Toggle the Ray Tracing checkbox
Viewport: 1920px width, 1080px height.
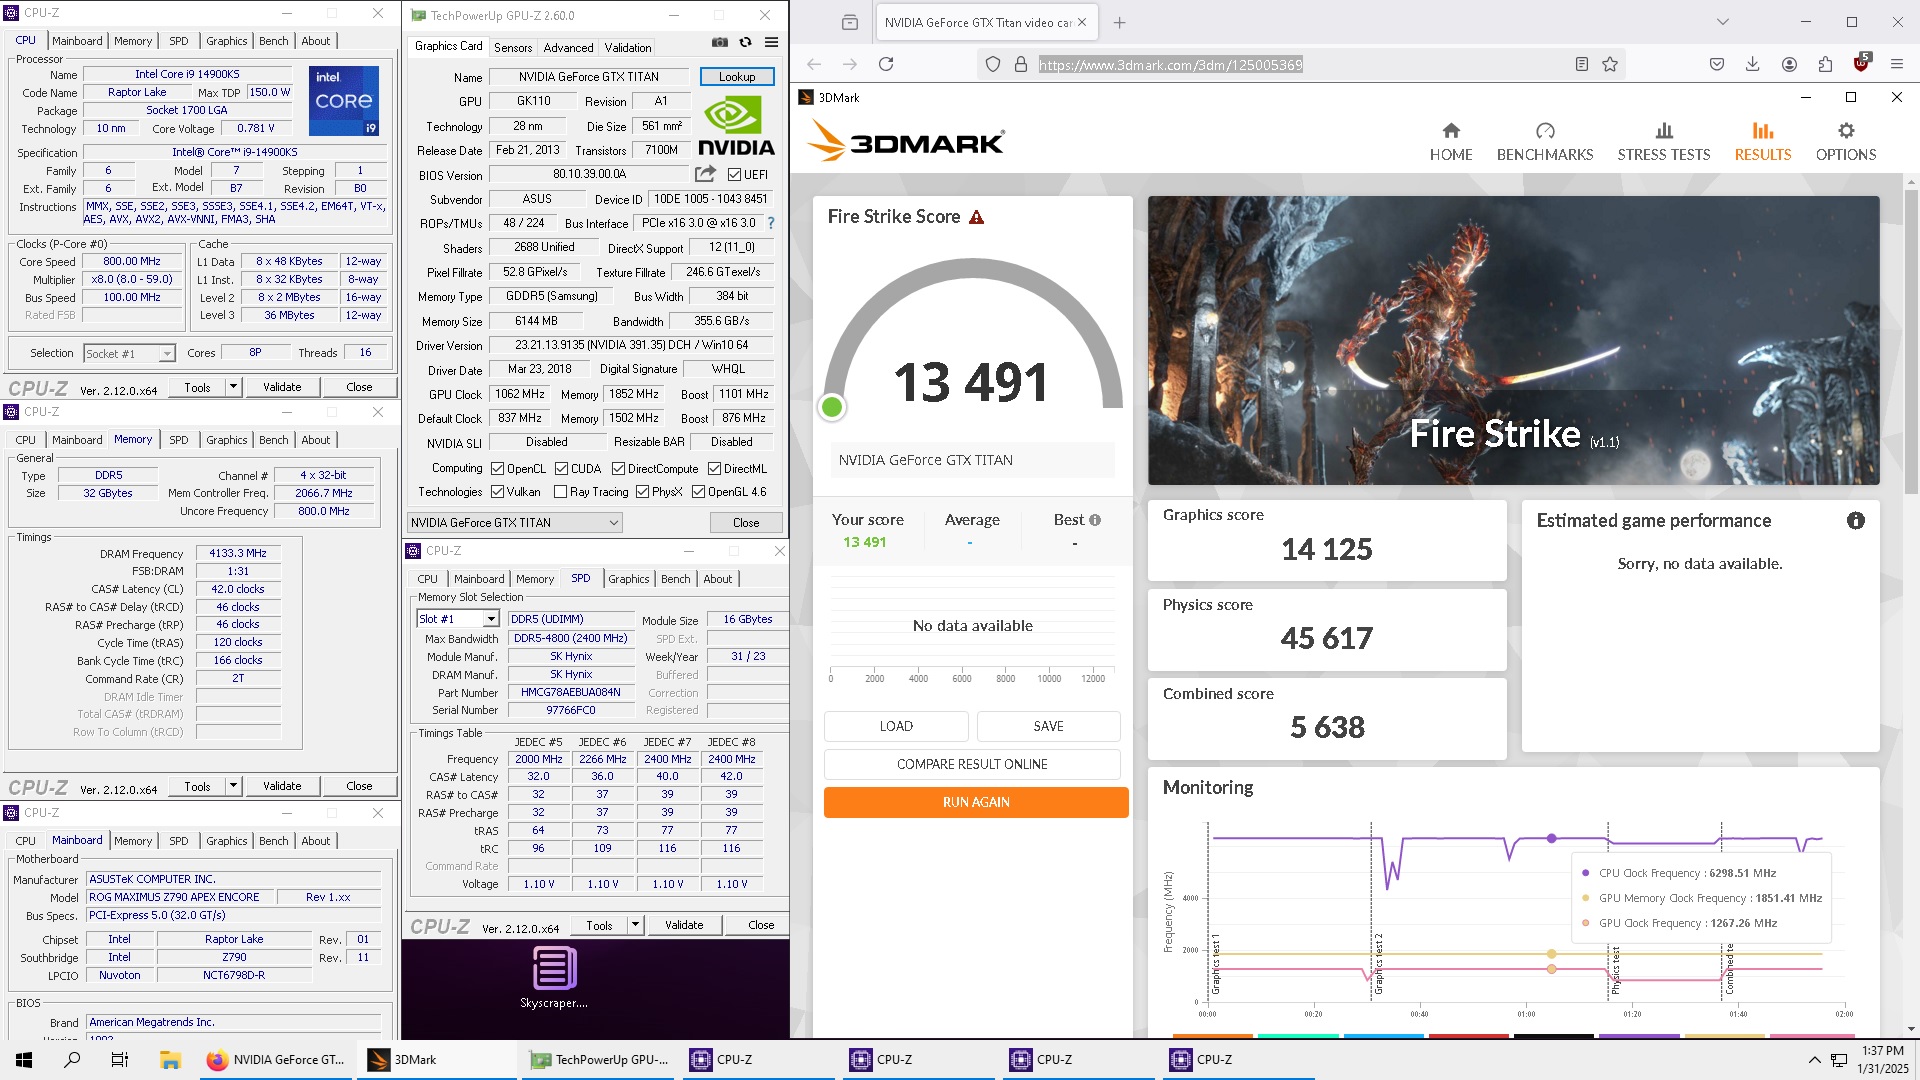560,492
